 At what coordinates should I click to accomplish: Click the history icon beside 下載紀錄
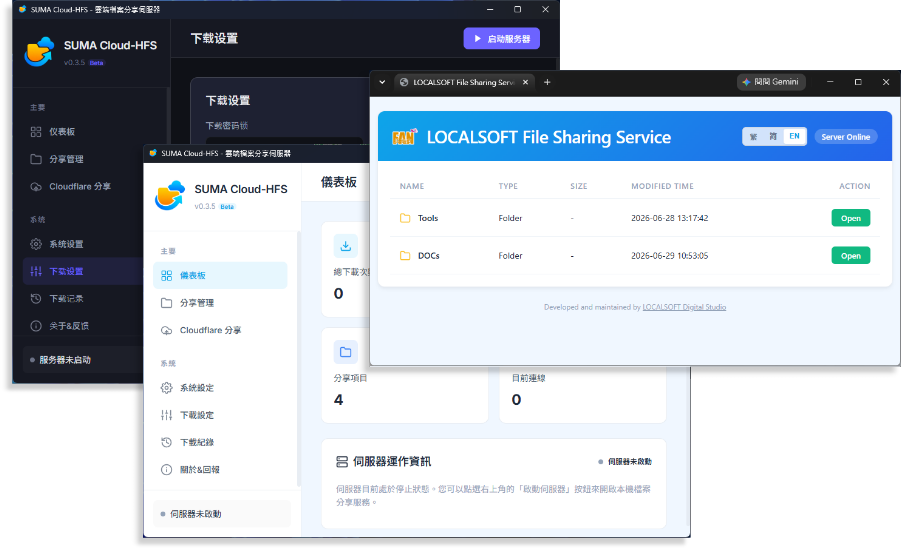click(167, 442)
